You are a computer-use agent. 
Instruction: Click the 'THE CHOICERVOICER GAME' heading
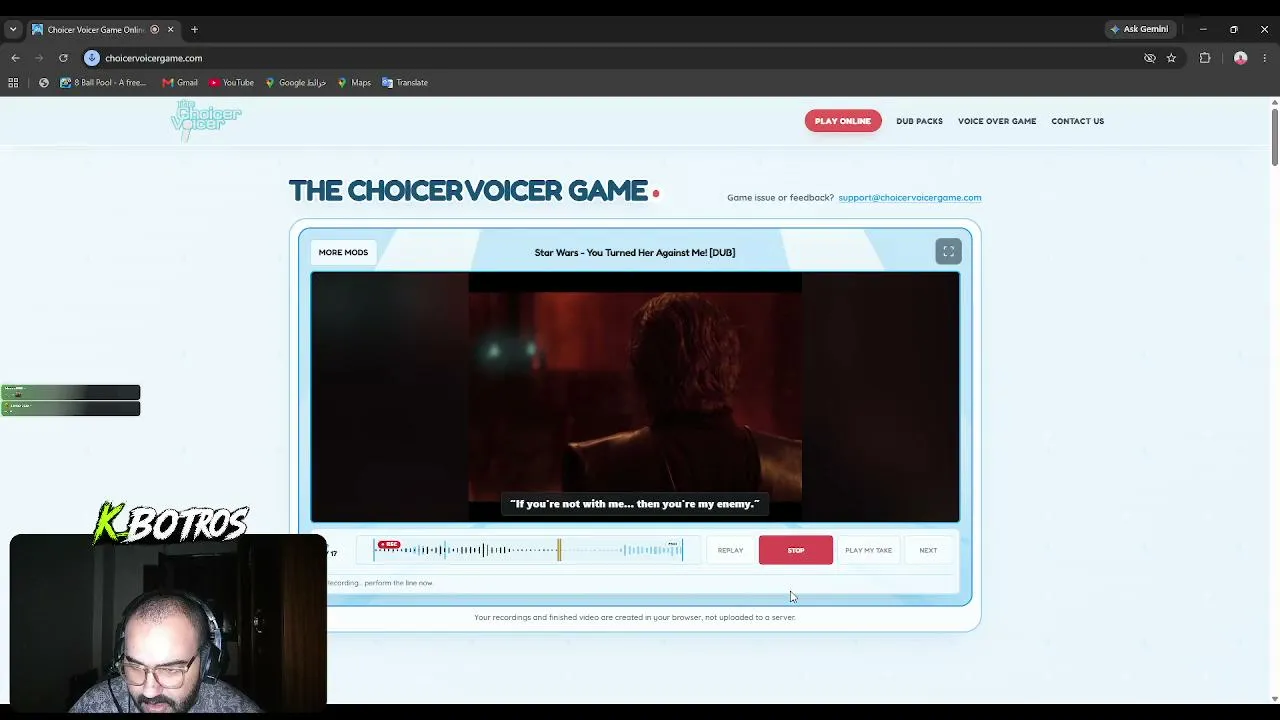coord(468,190)
